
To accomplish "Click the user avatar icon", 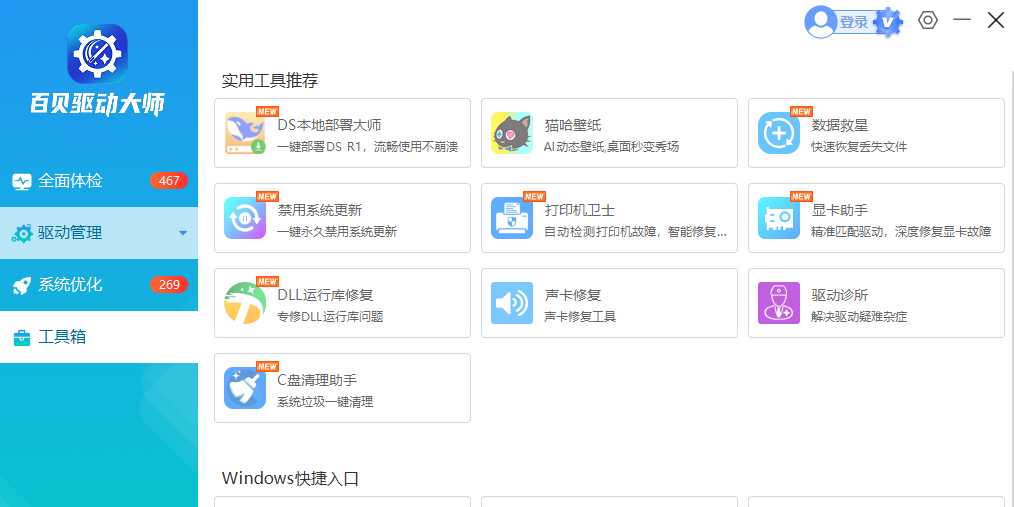I will click(x=821, y=22).
